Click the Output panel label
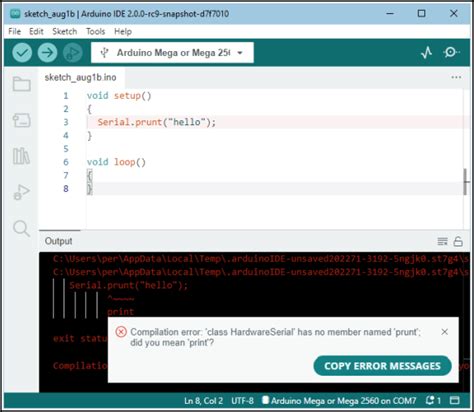 58,241
